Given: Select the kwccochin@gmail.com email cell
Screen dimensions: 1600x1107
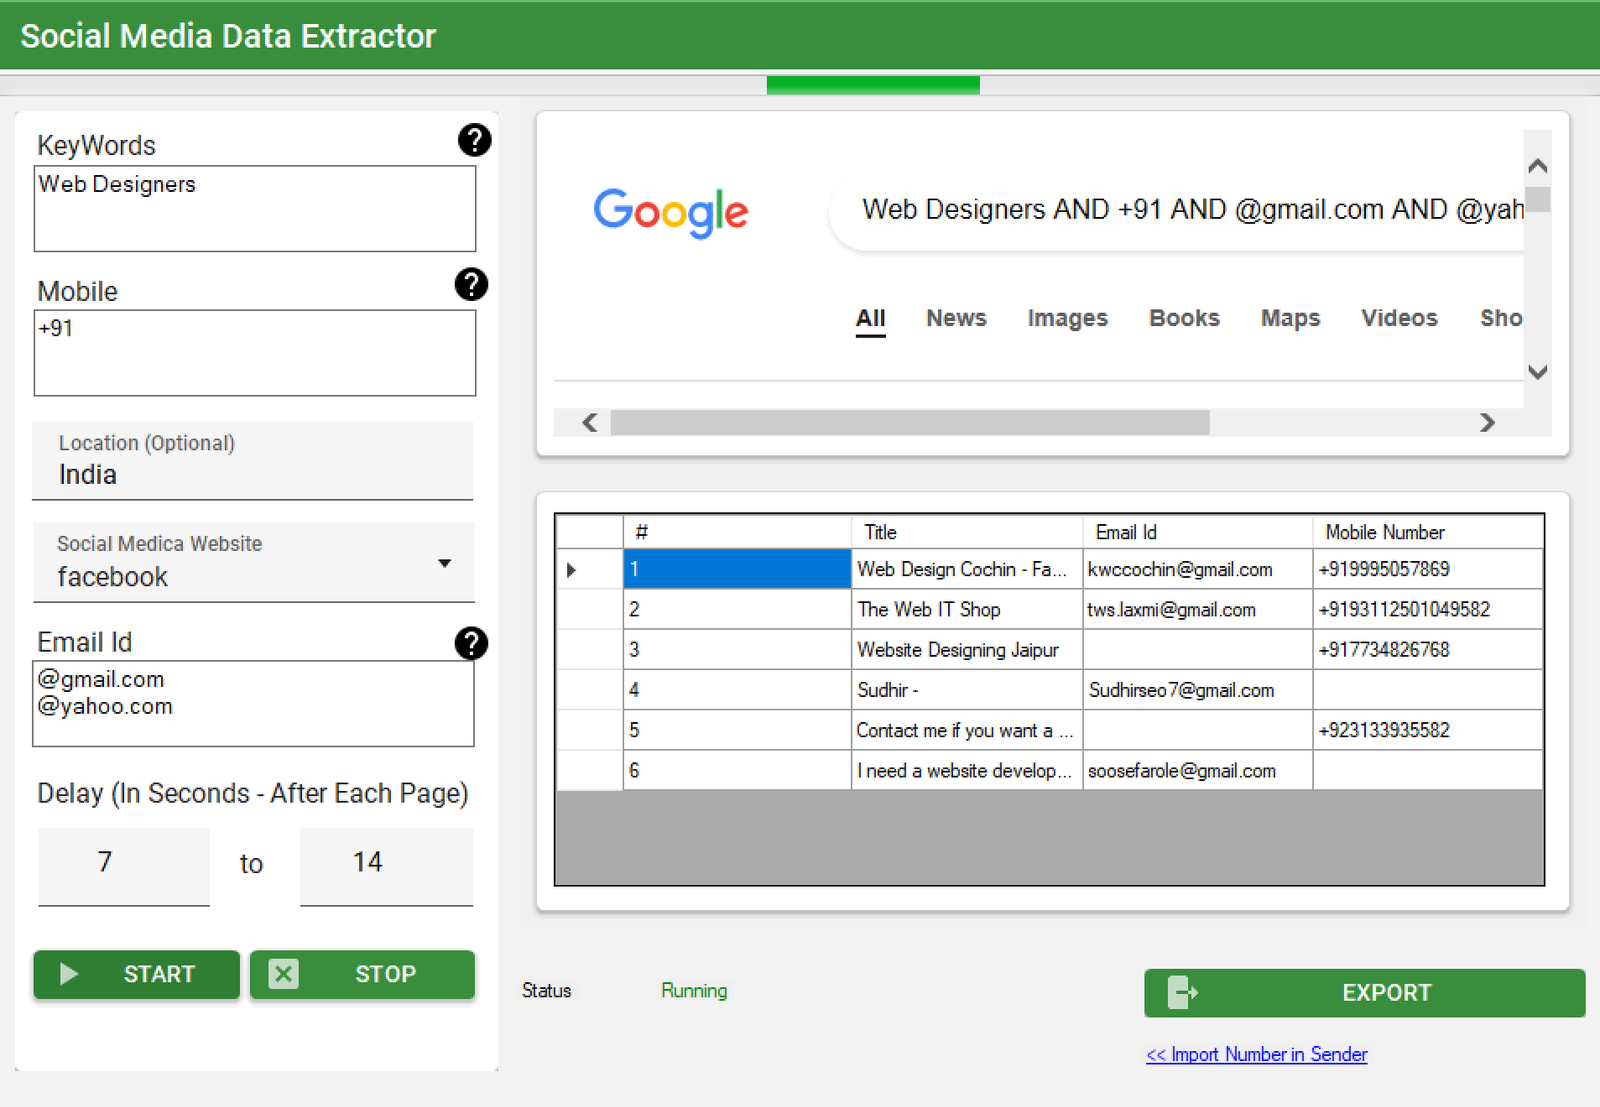Looking at the screenshot, I should (1198, 569).
